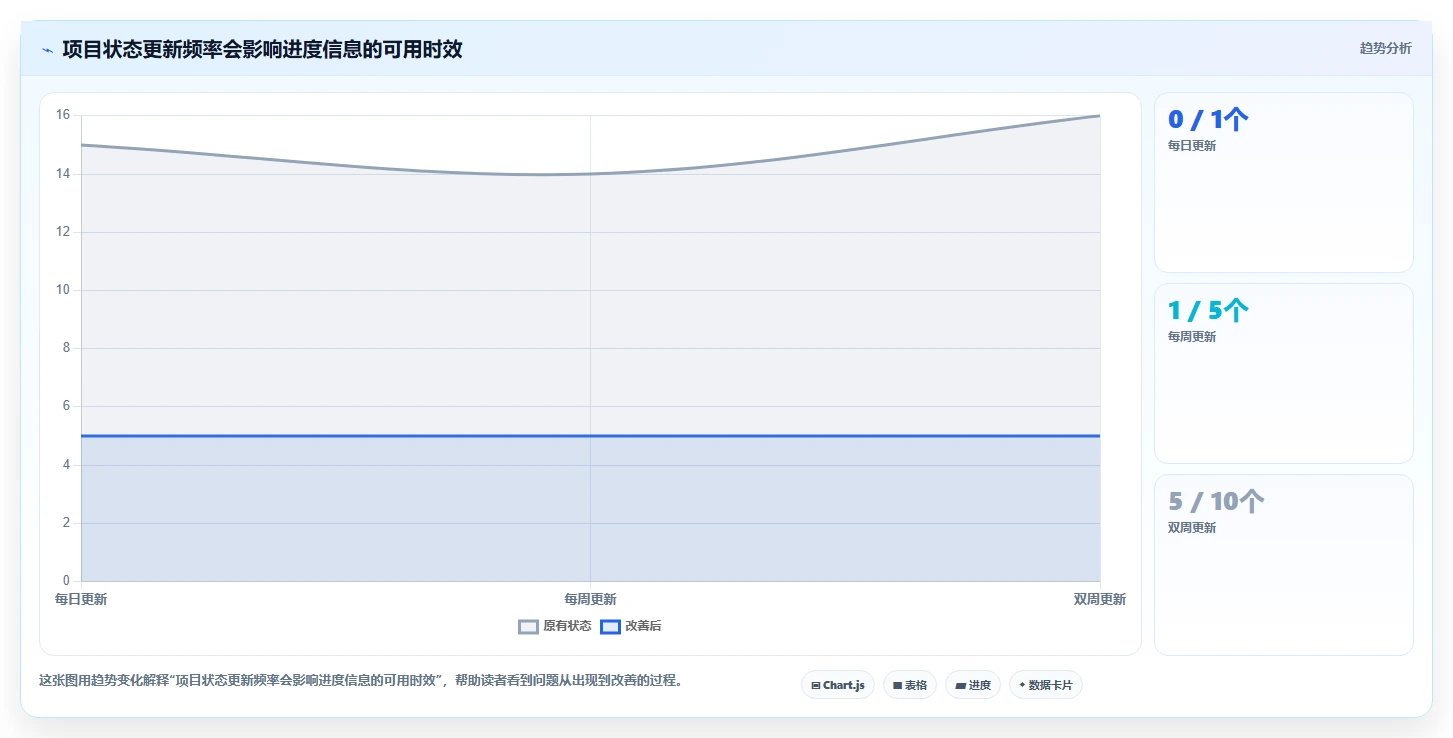
Task: Click the 改善后 legend label
Action: point(643,627)
